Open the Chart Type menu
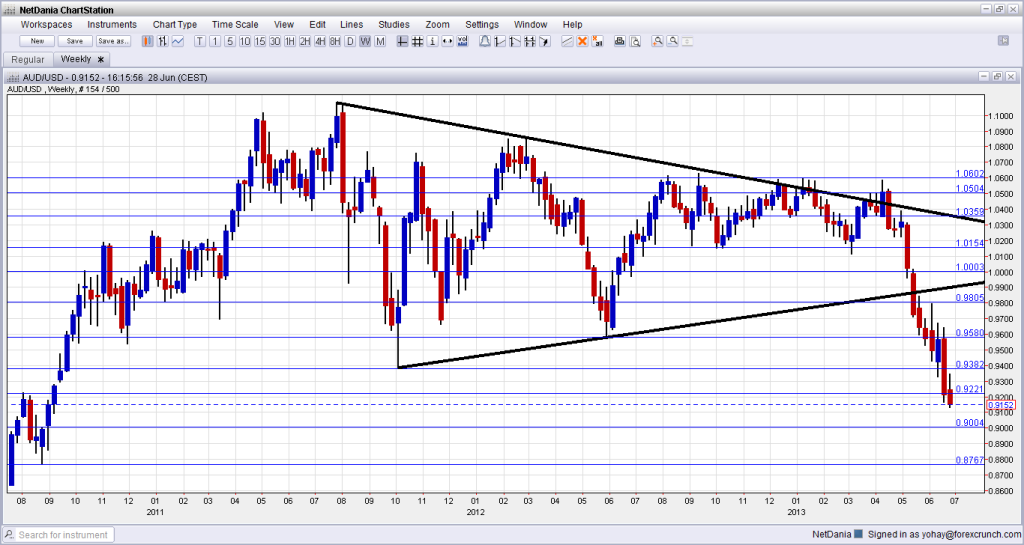Image resolution: width=1024 pixels, height=545 pixels. tap(175, 24)
